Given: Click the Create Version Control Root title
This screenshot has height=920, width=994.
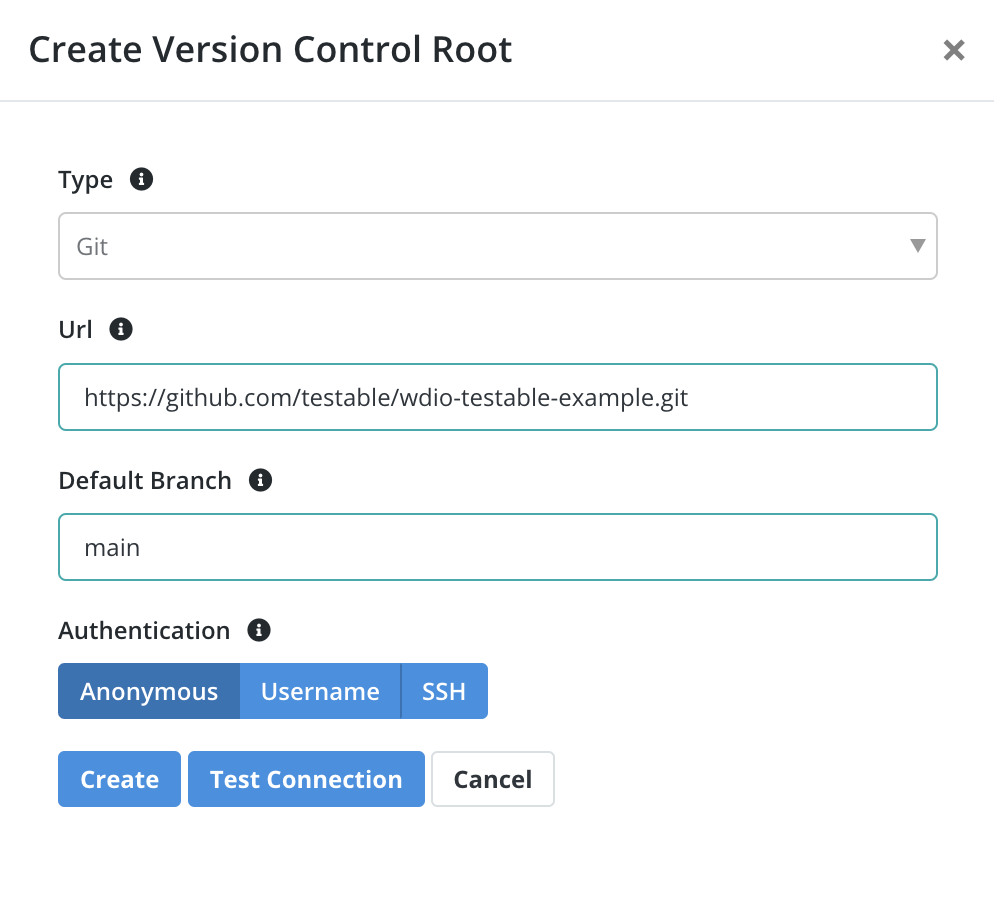Looking at the screenshot, I should coord(271,49).
